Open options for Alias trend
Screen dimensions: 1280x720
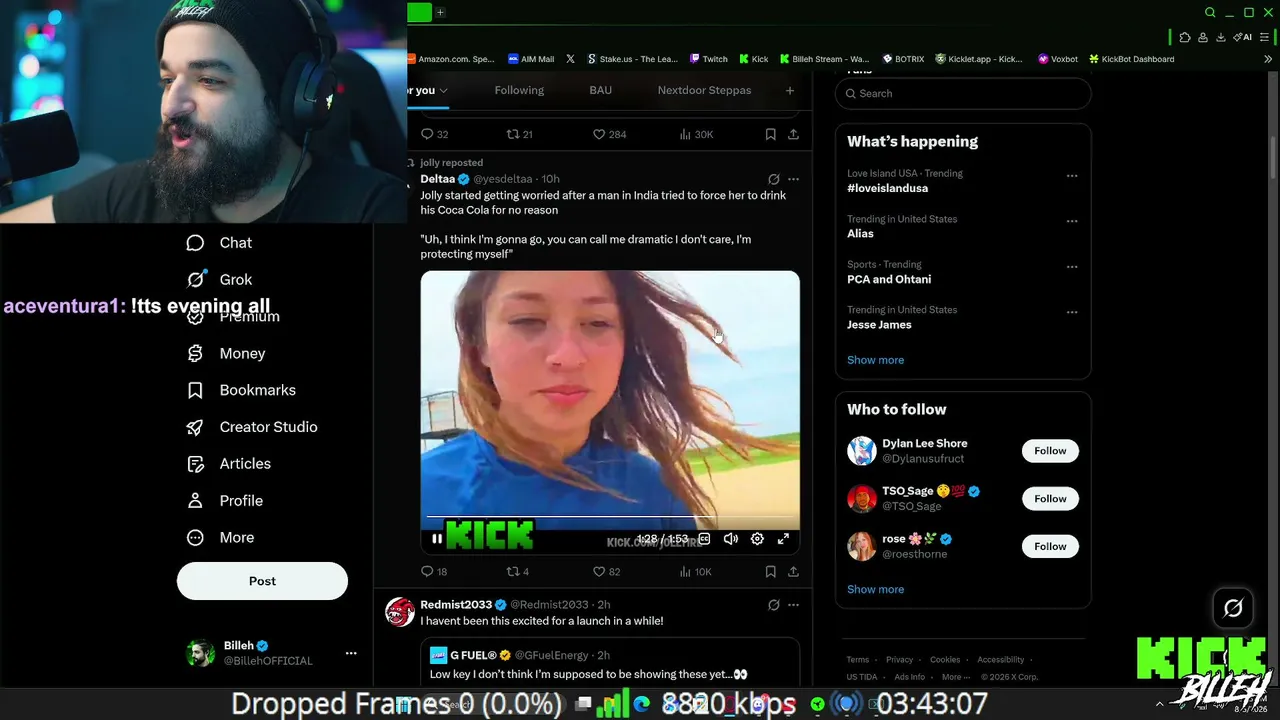1072,221
